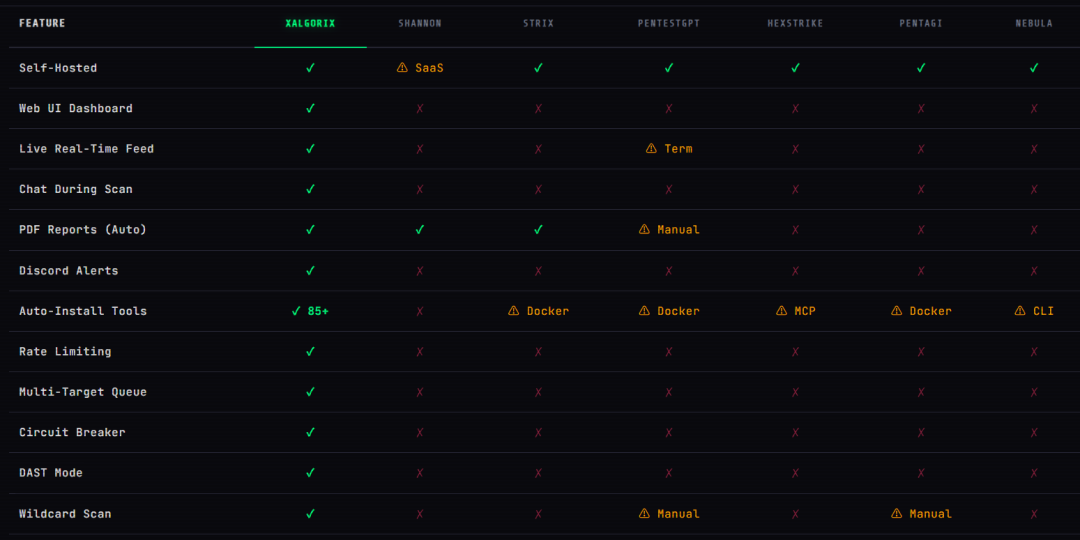Screen dimensions: 1080x540
Task: Click PentestGPT Manual warning for Wildcard Scan
Action: click(x=668, y=514)
